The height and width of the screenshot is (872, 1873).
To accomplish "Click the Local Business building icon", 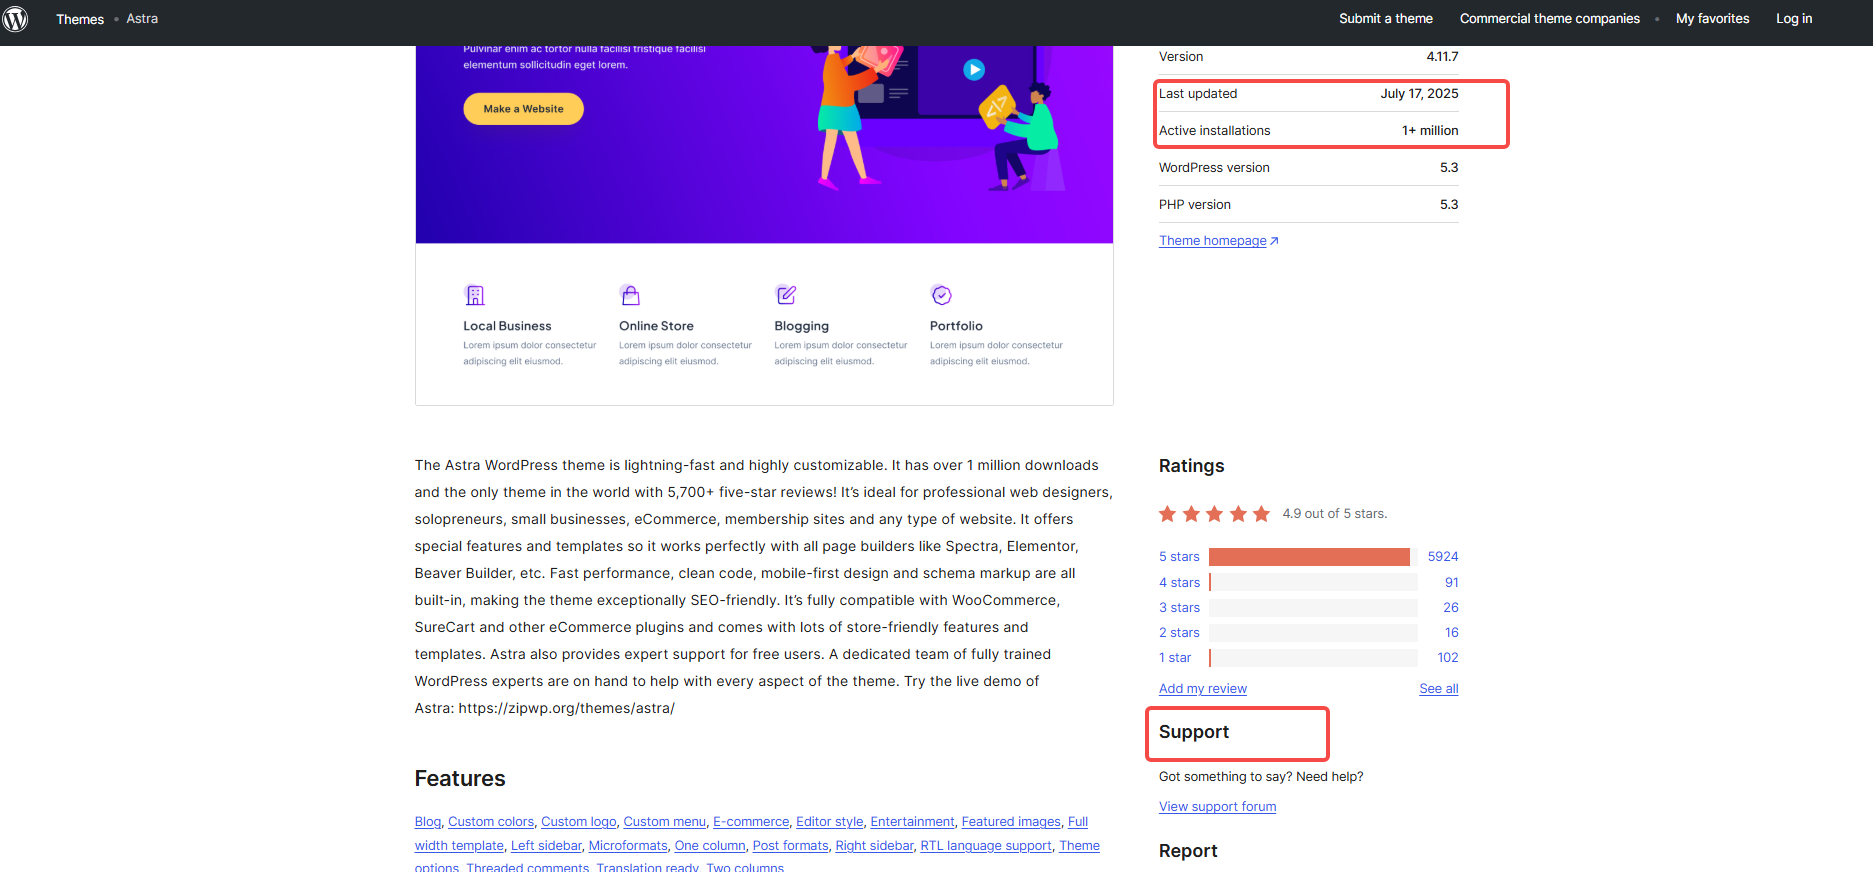I will pyautogui.click(x=475, y=295).
